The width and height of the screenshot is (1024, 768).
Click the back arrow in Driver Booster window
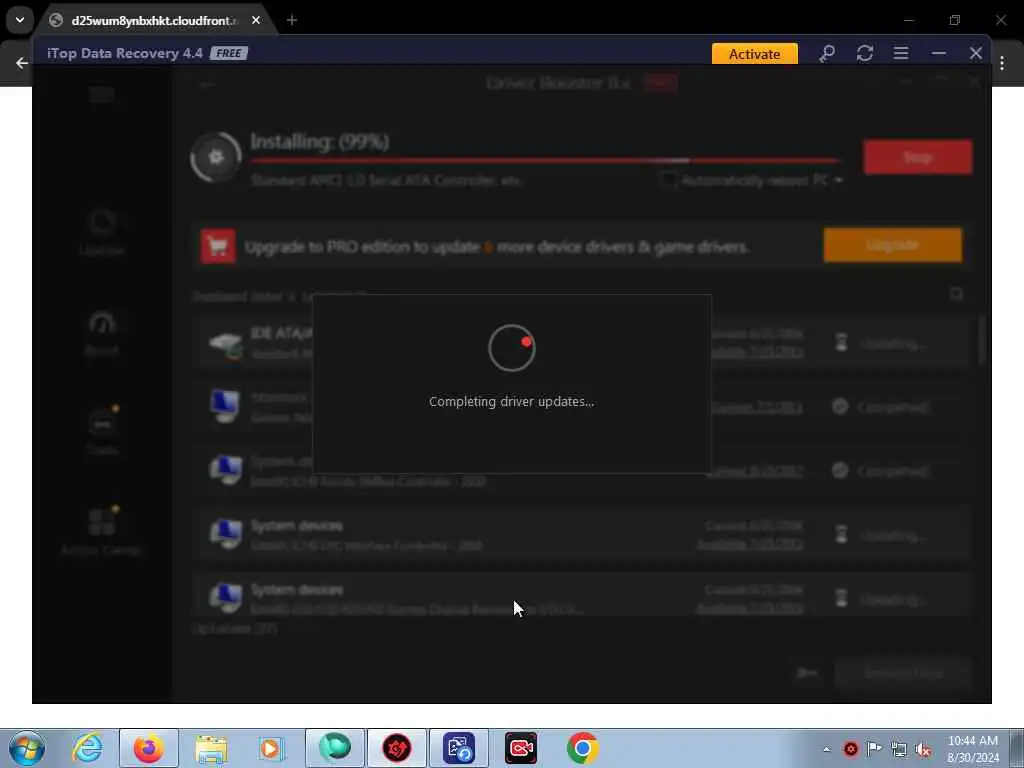point(207,85)
